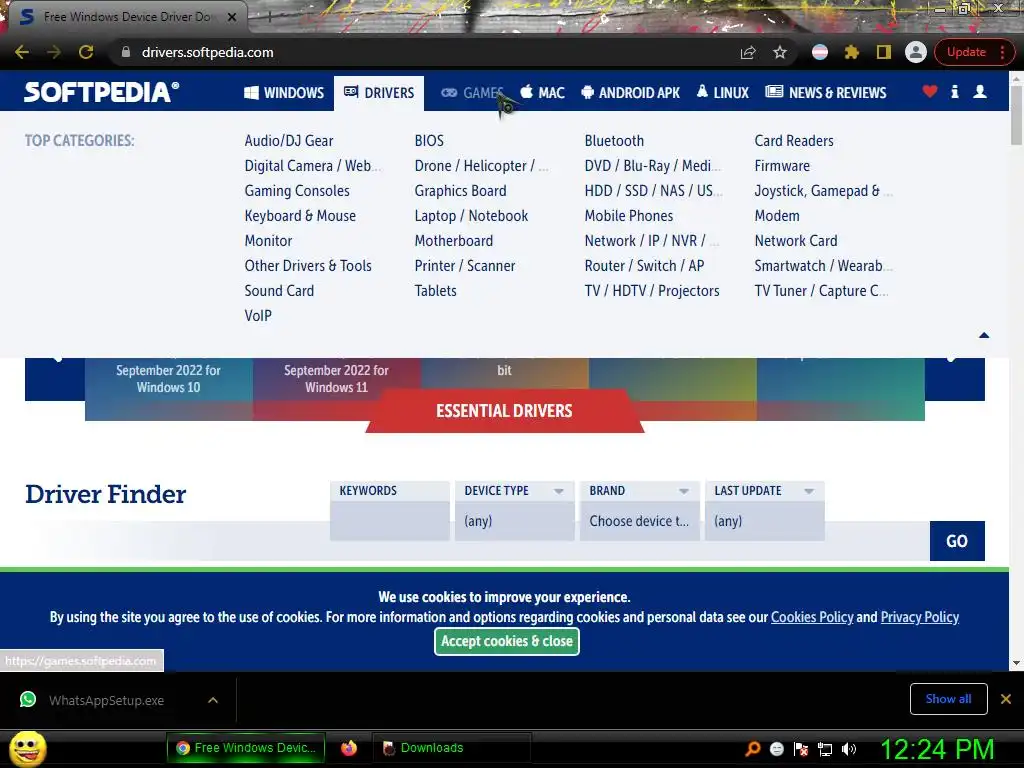
Task: Open the Motherboard category
Action: click(x=454, y=240)
